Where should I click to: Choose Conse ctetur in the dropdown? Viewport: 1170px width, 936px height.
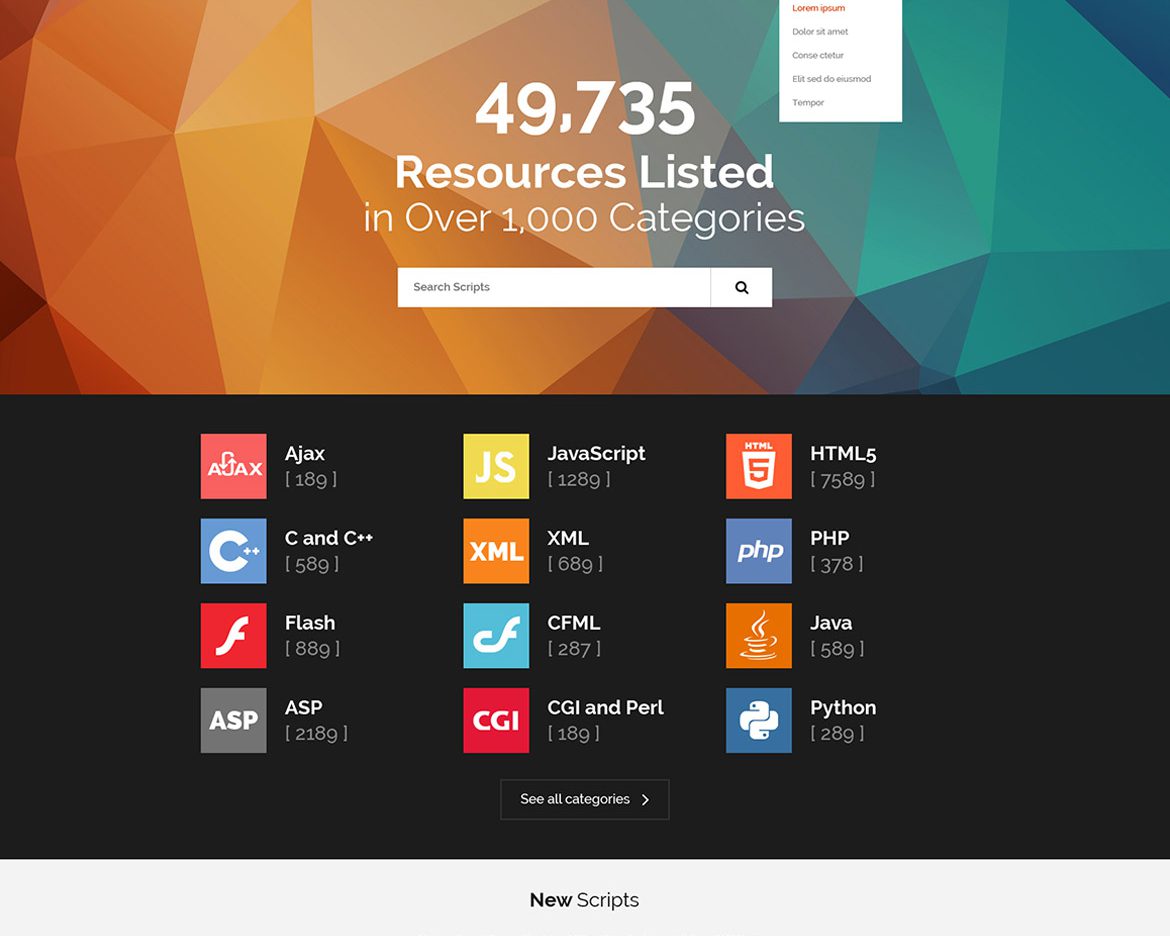818,55
